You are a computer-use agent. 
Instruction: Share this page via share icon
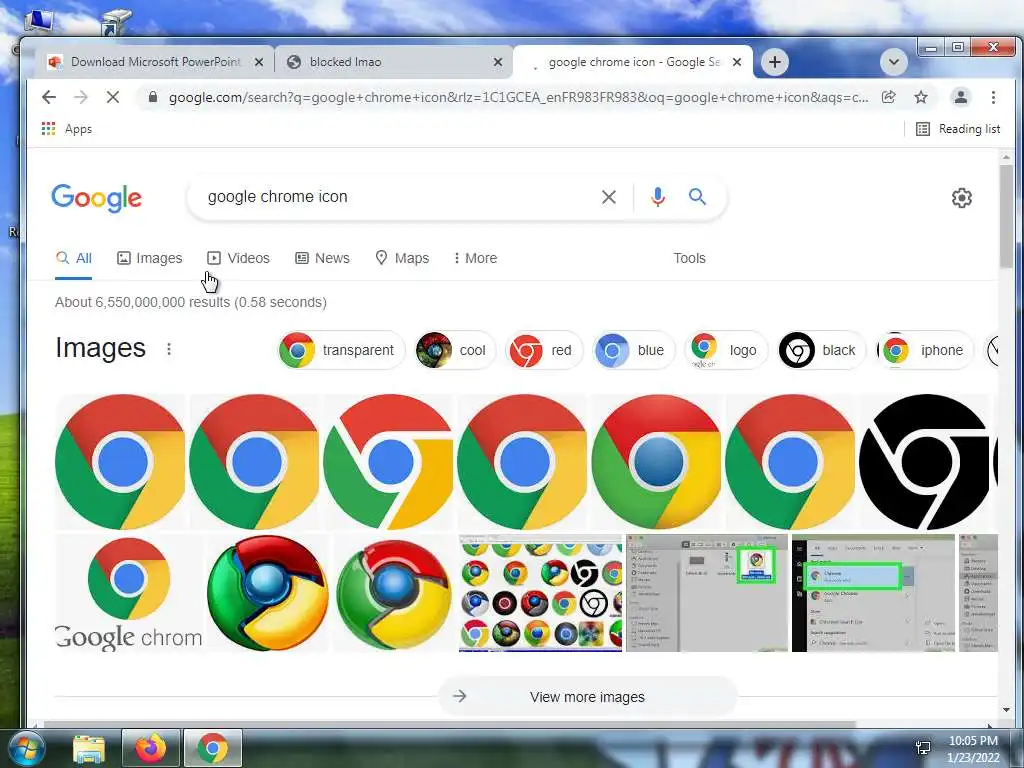click(889, 97)
